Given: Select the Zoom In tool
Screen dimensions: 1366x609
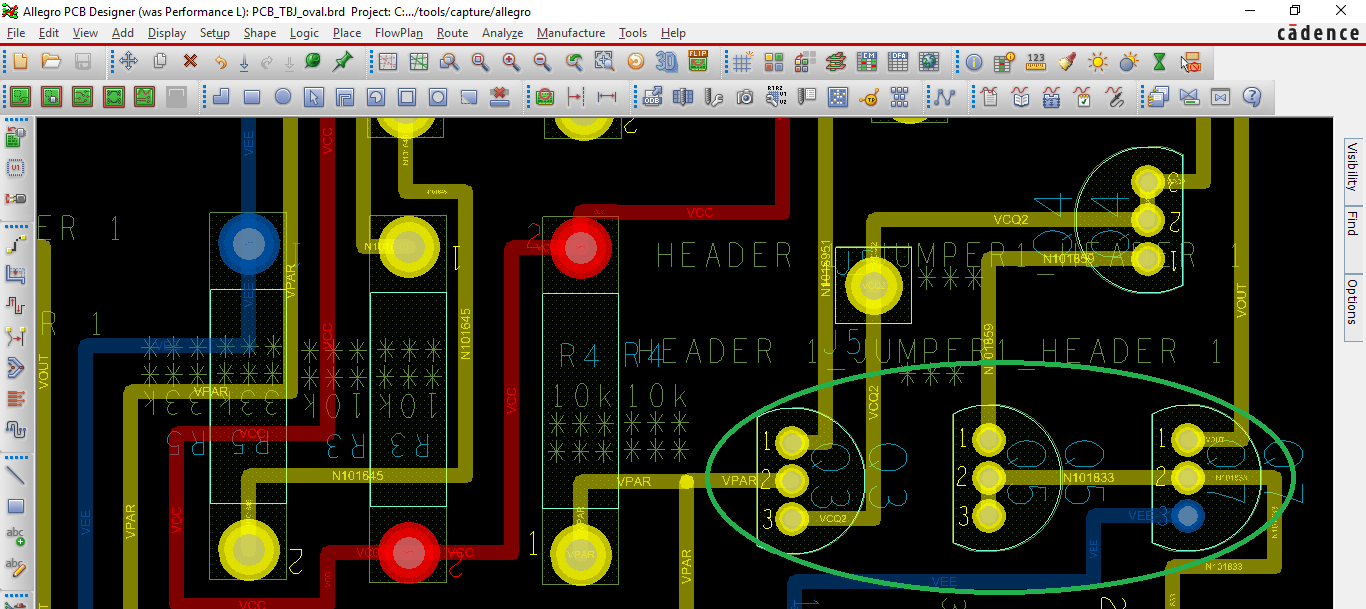Looking at the screenshot, I should click(510, 62).
